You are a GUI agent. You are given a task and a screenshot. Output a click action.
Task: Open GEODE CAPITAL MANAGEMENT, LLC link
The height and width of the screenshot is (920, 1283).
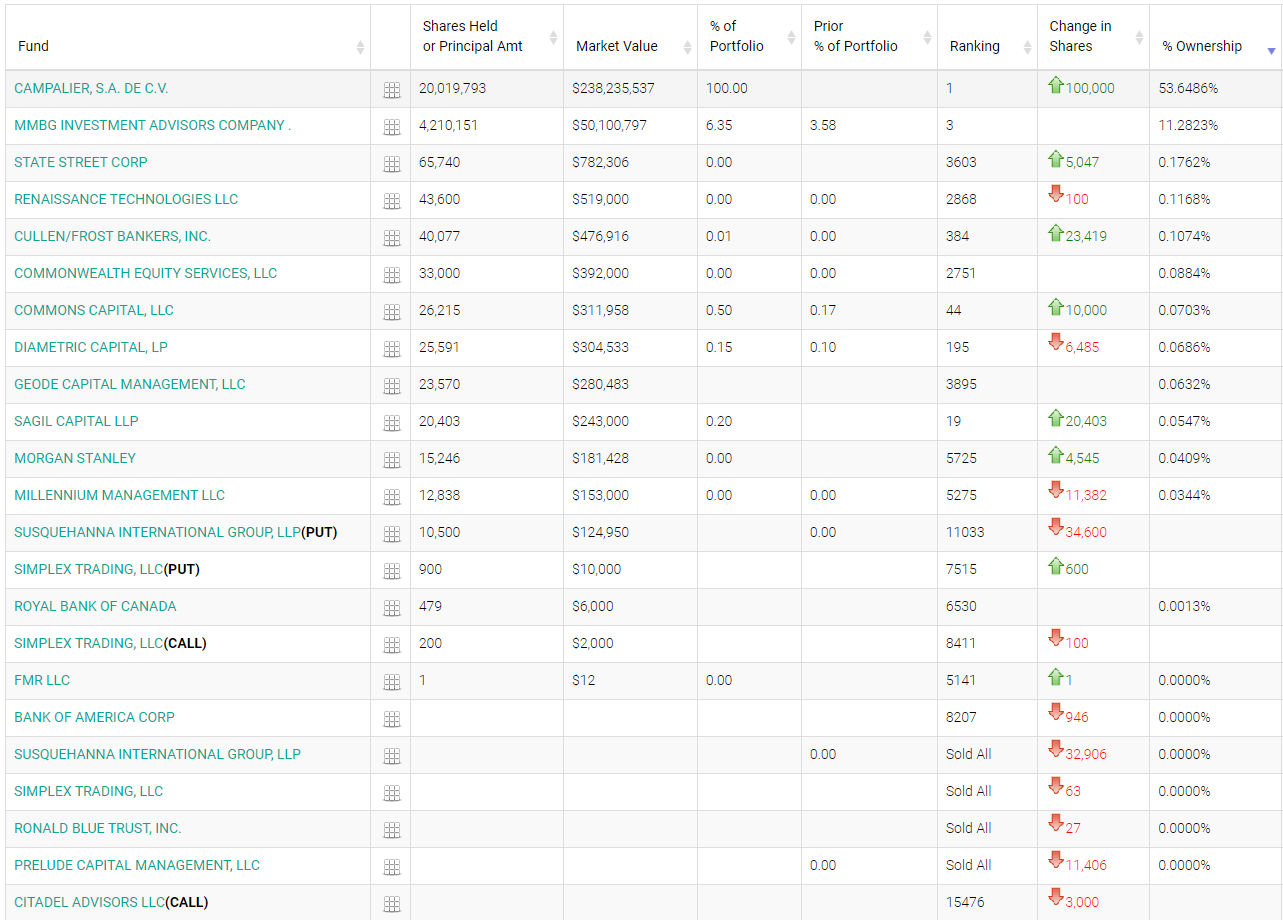coord(130,384)
